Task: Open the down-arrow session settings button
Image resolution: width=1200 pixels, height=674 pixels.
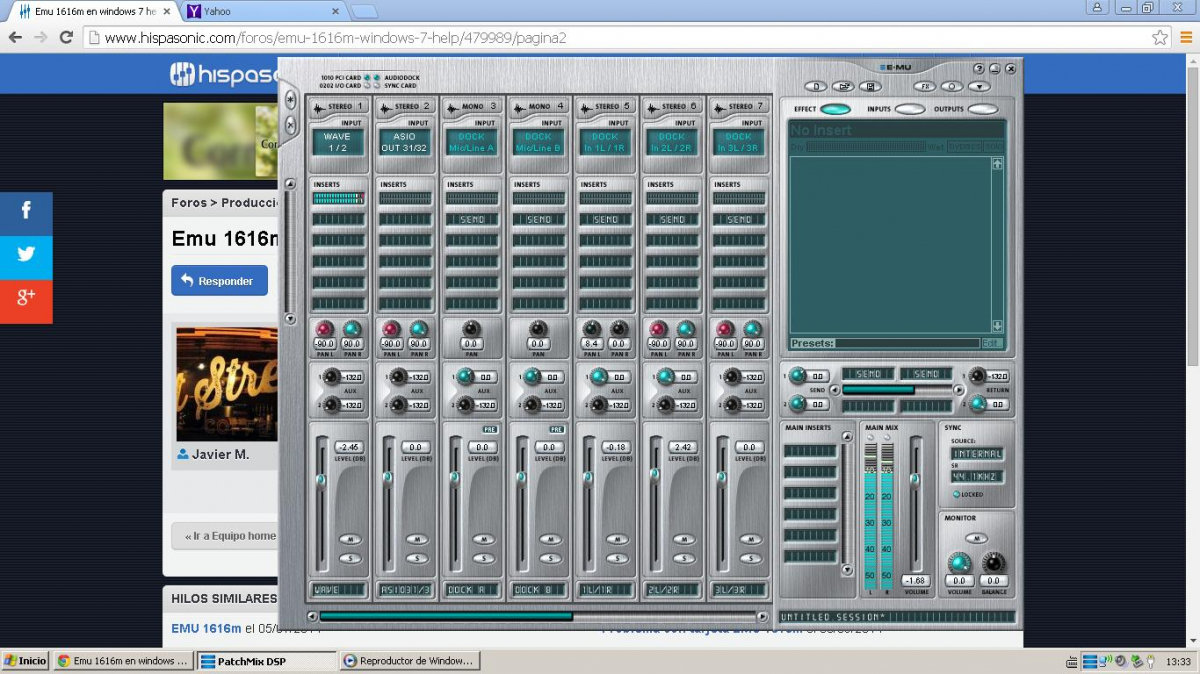Action: pyautogui.click(x=978, y=86)
